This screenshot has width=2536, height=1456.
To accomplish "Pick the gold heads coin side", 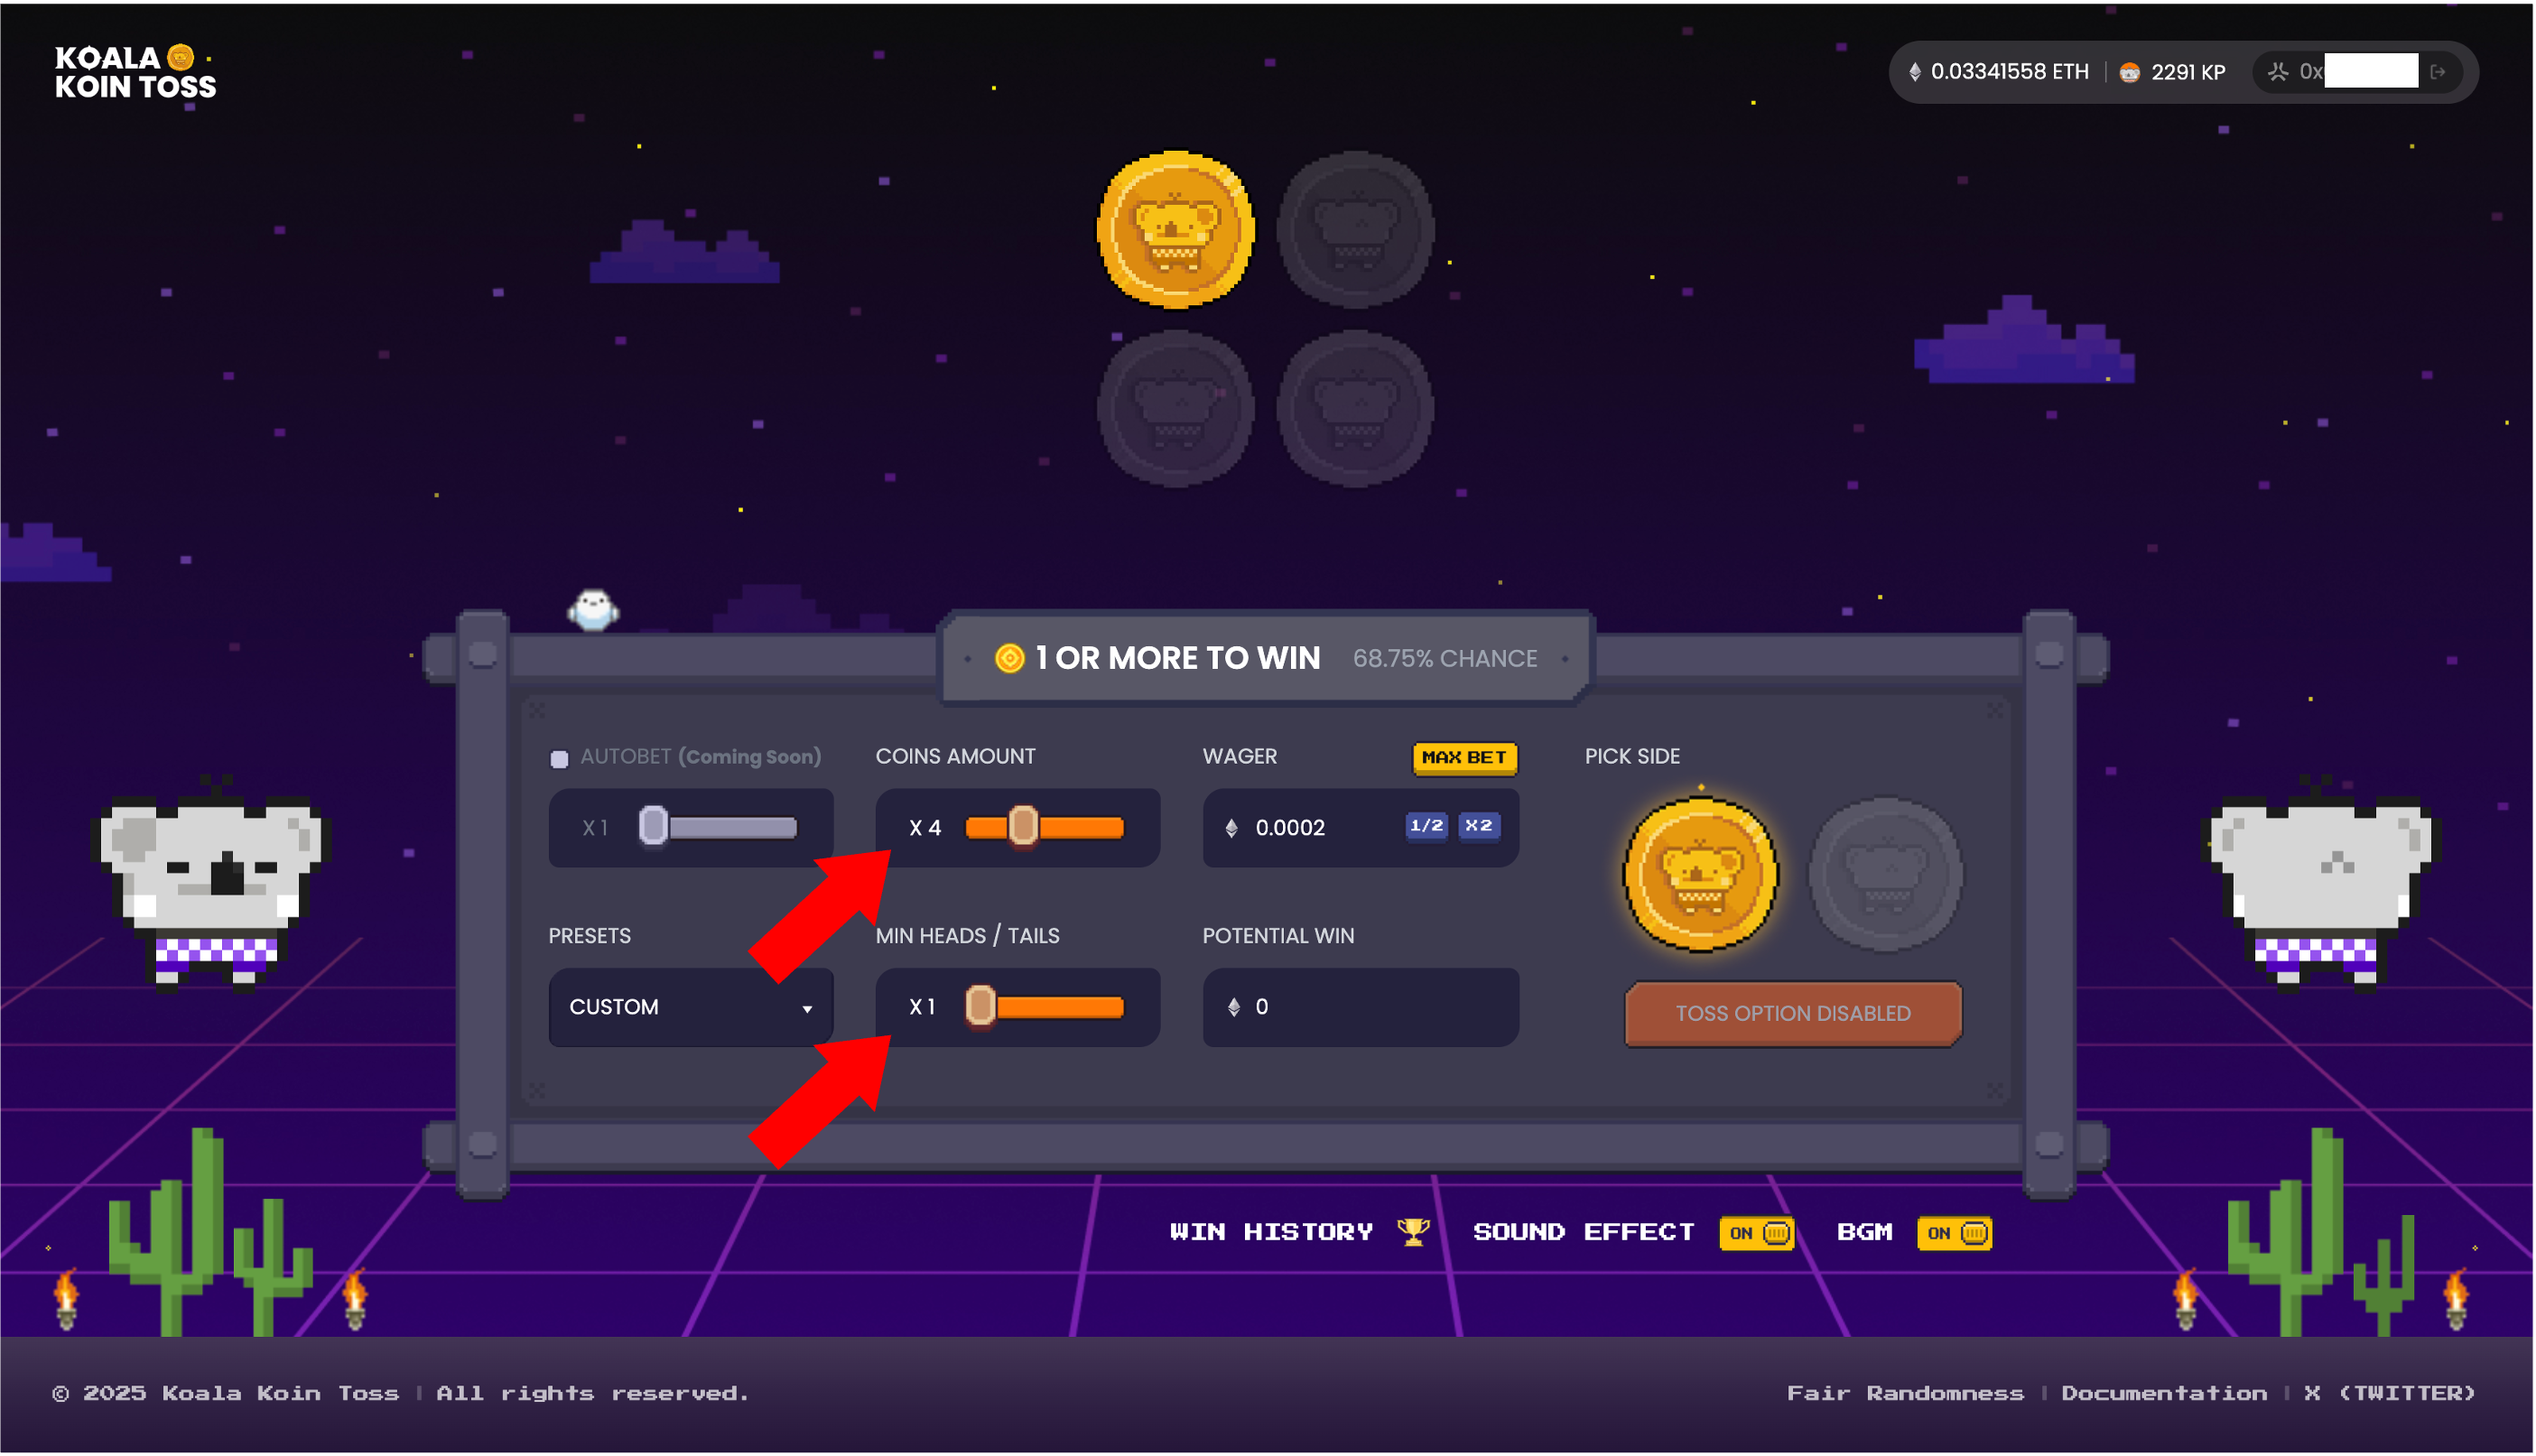I will (1700, 874).
